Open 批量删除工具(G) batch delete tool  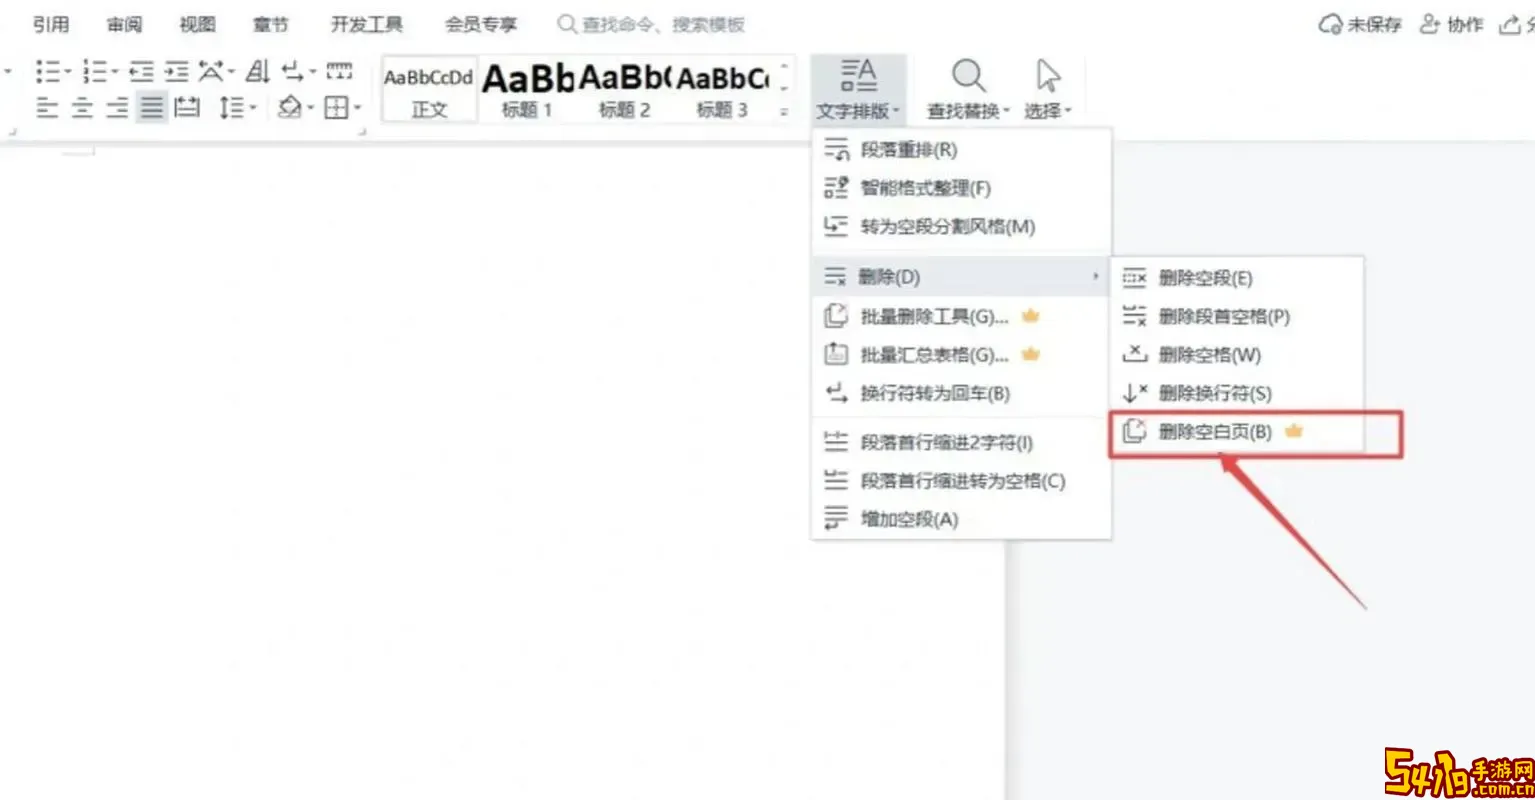[961, 316]
